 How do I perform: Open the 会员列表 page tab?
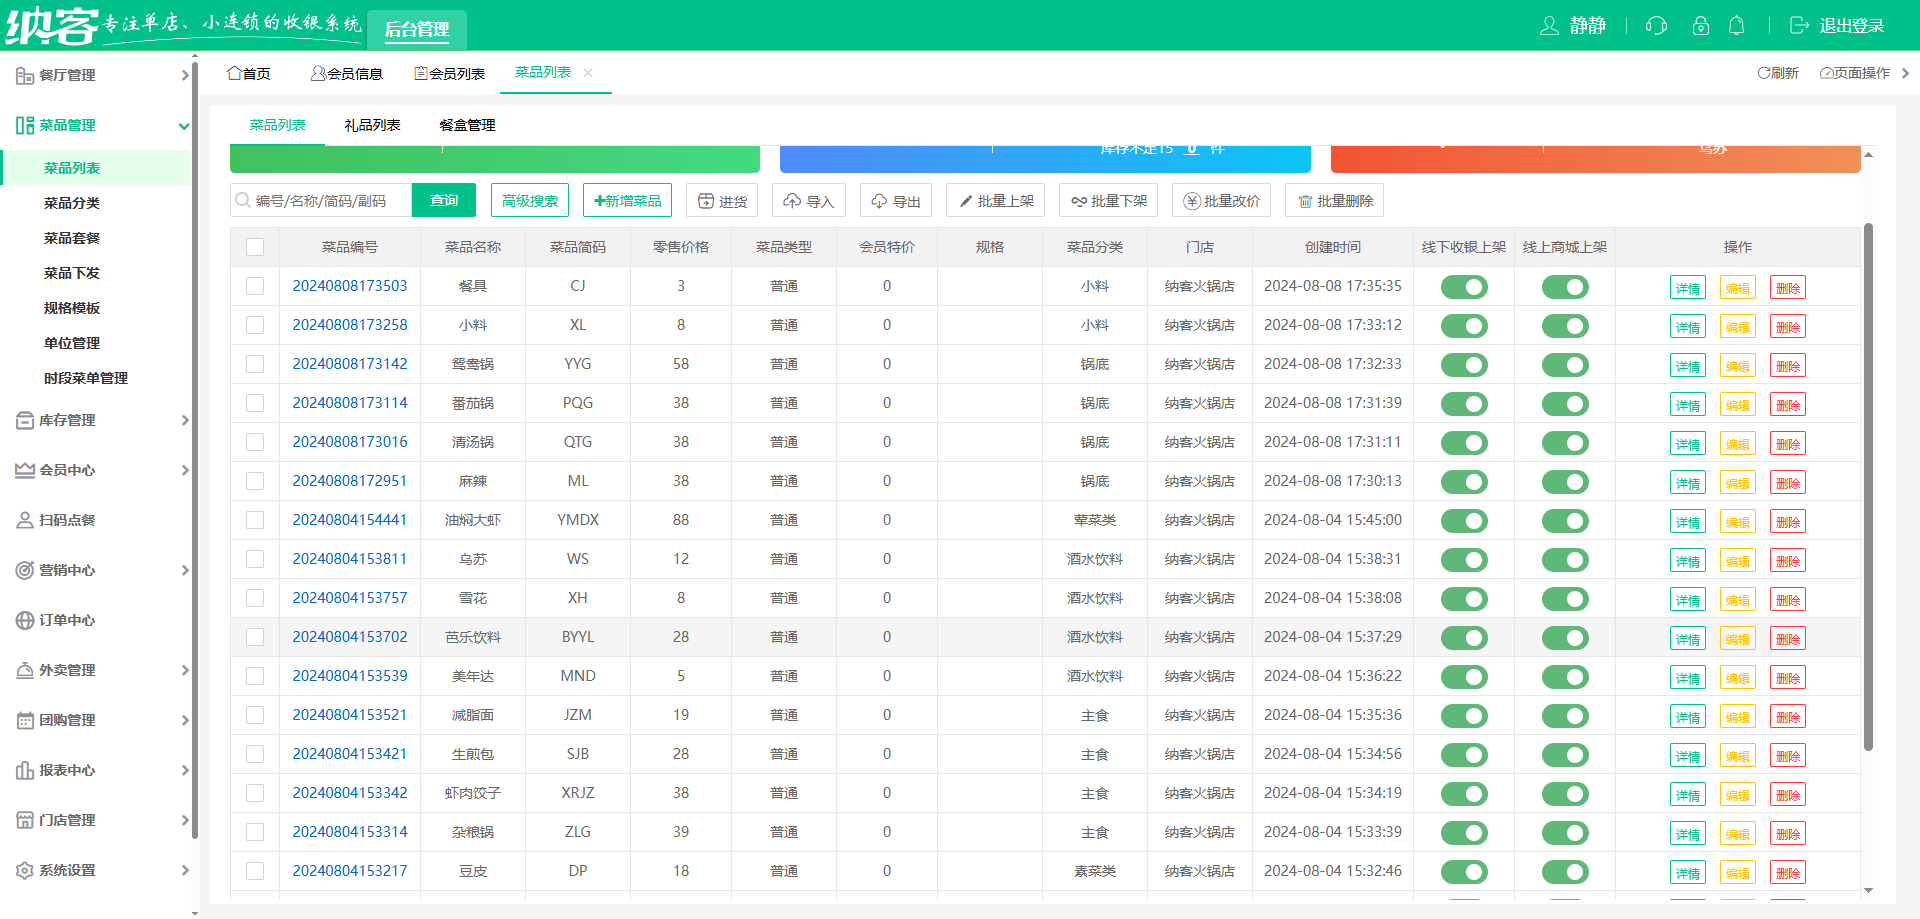[450, 73]
